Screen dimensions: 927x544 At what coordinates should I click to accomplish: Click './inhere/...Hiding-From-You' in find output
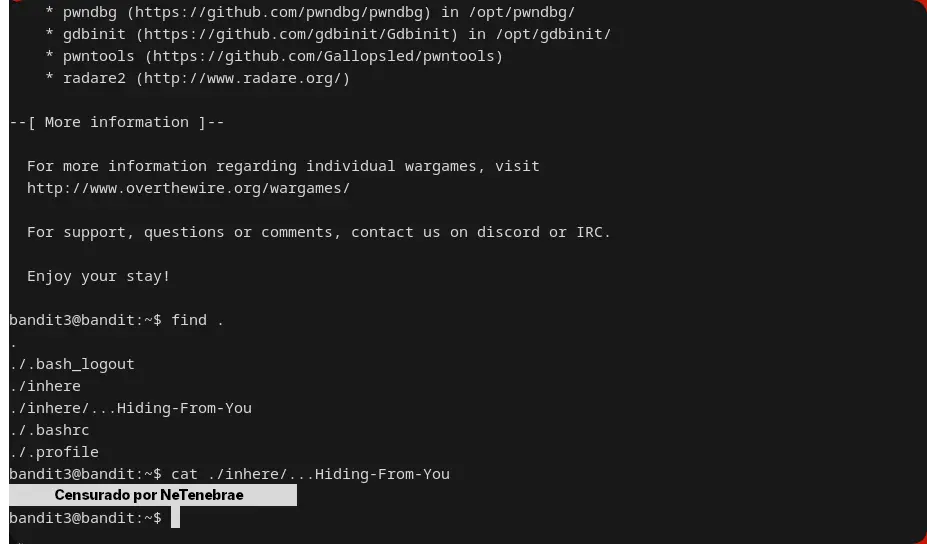[x=130, y=408]
